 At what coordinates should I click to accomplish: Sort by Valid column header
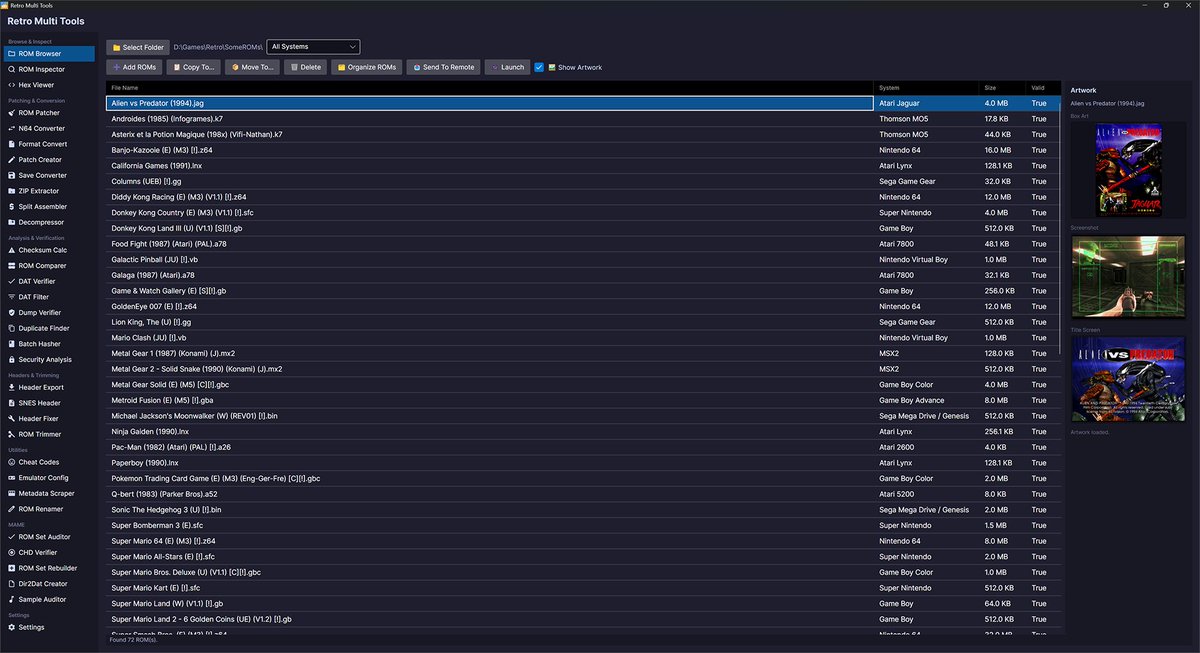tap(1042, 88)
